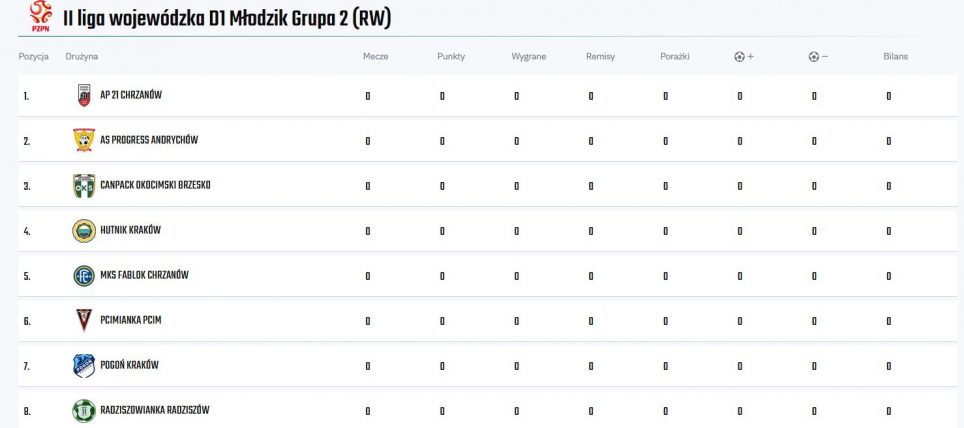Open the Hutnik Kraków team link

pyautogui.click(x=130, y=231)
